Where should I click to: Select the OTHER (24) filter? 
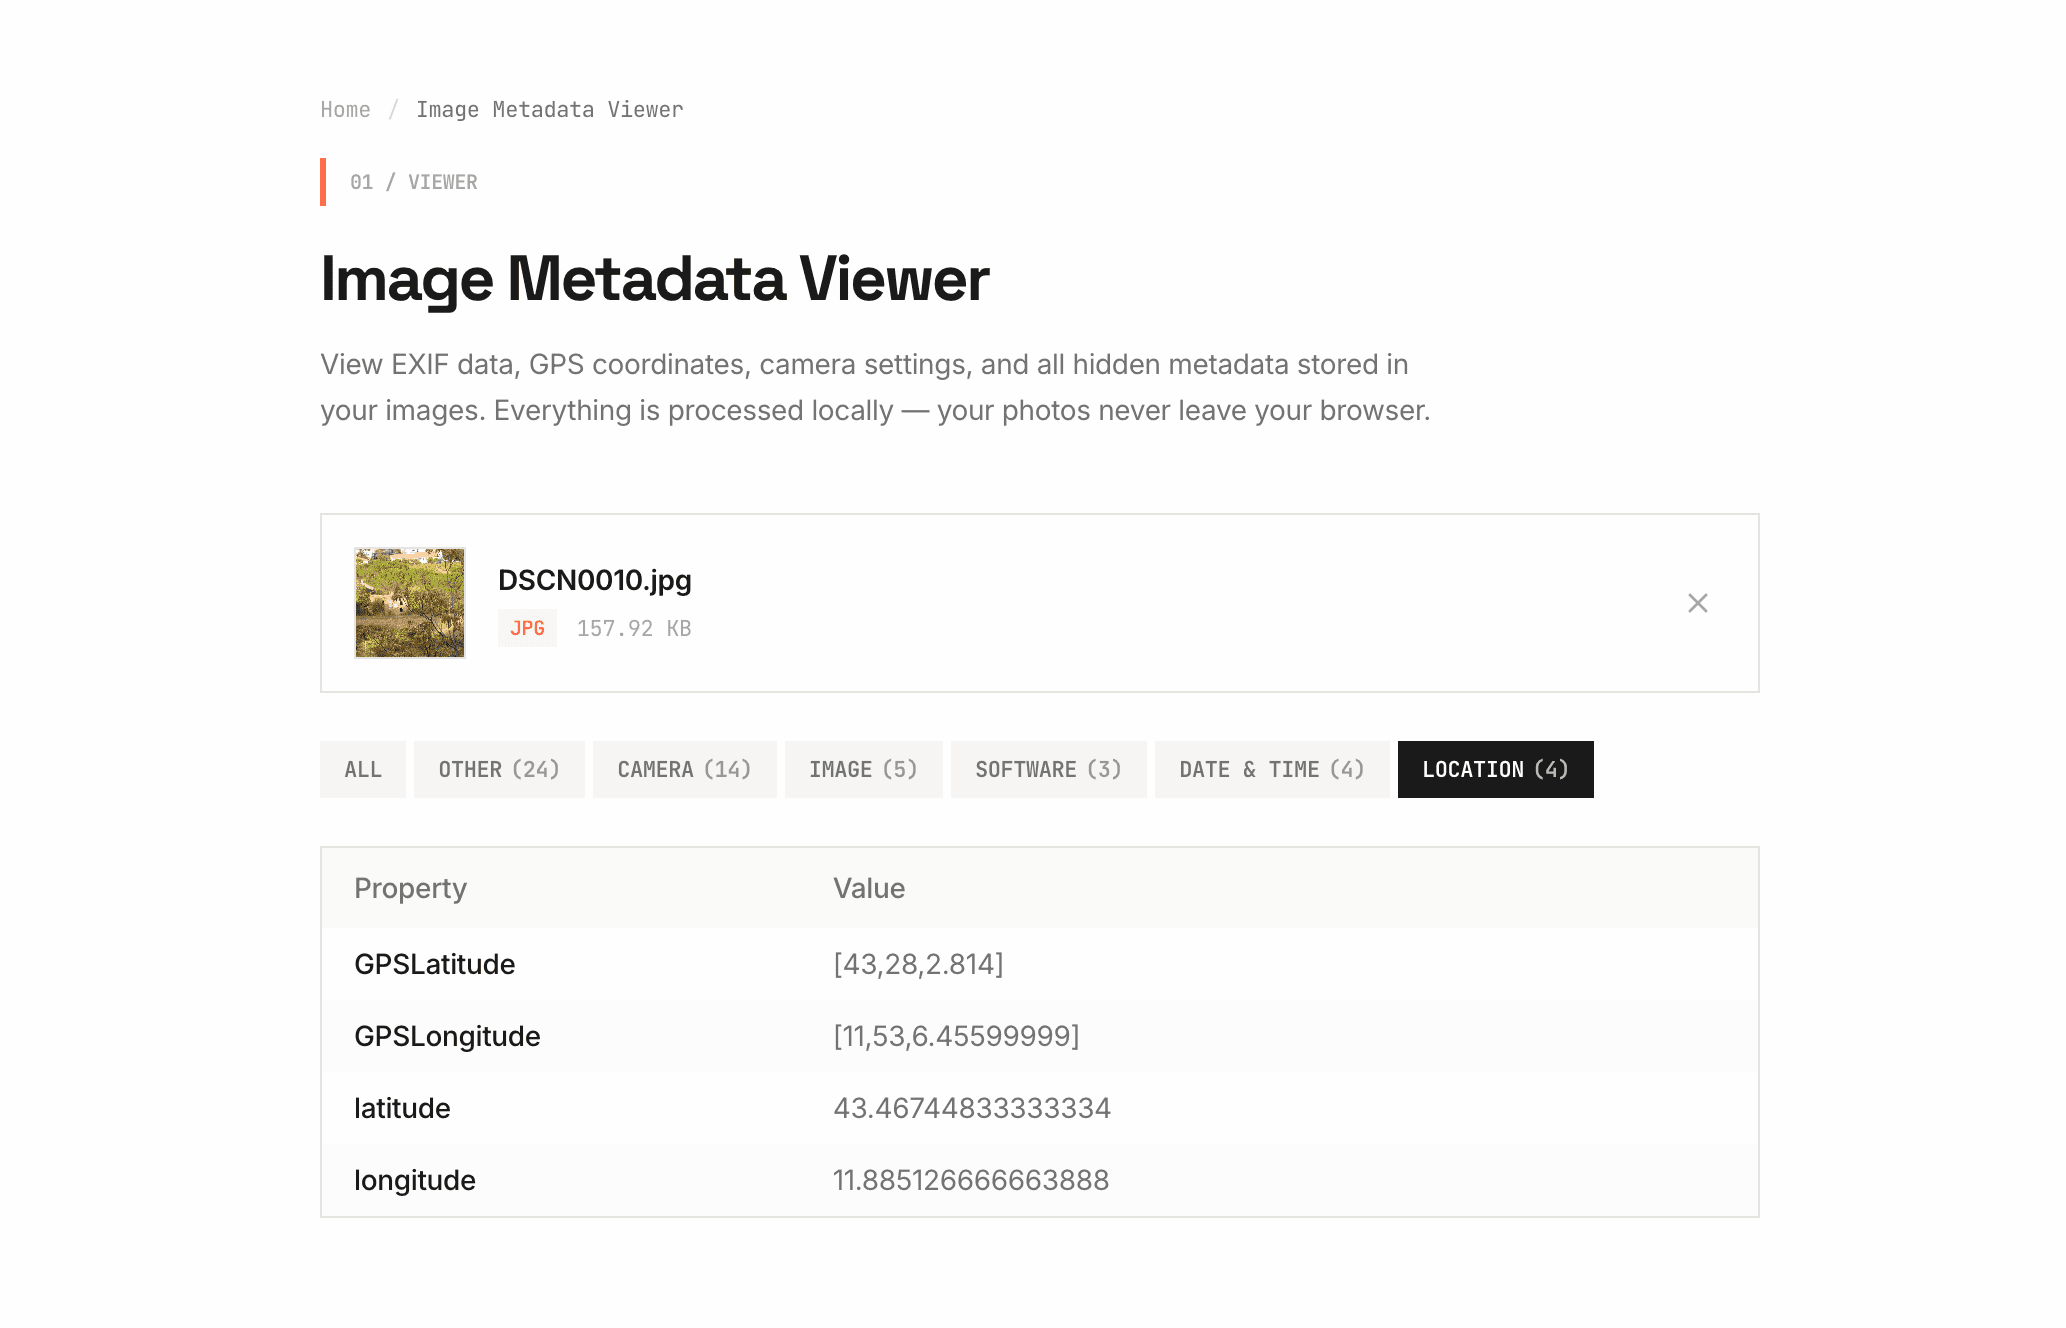[498, 769]
